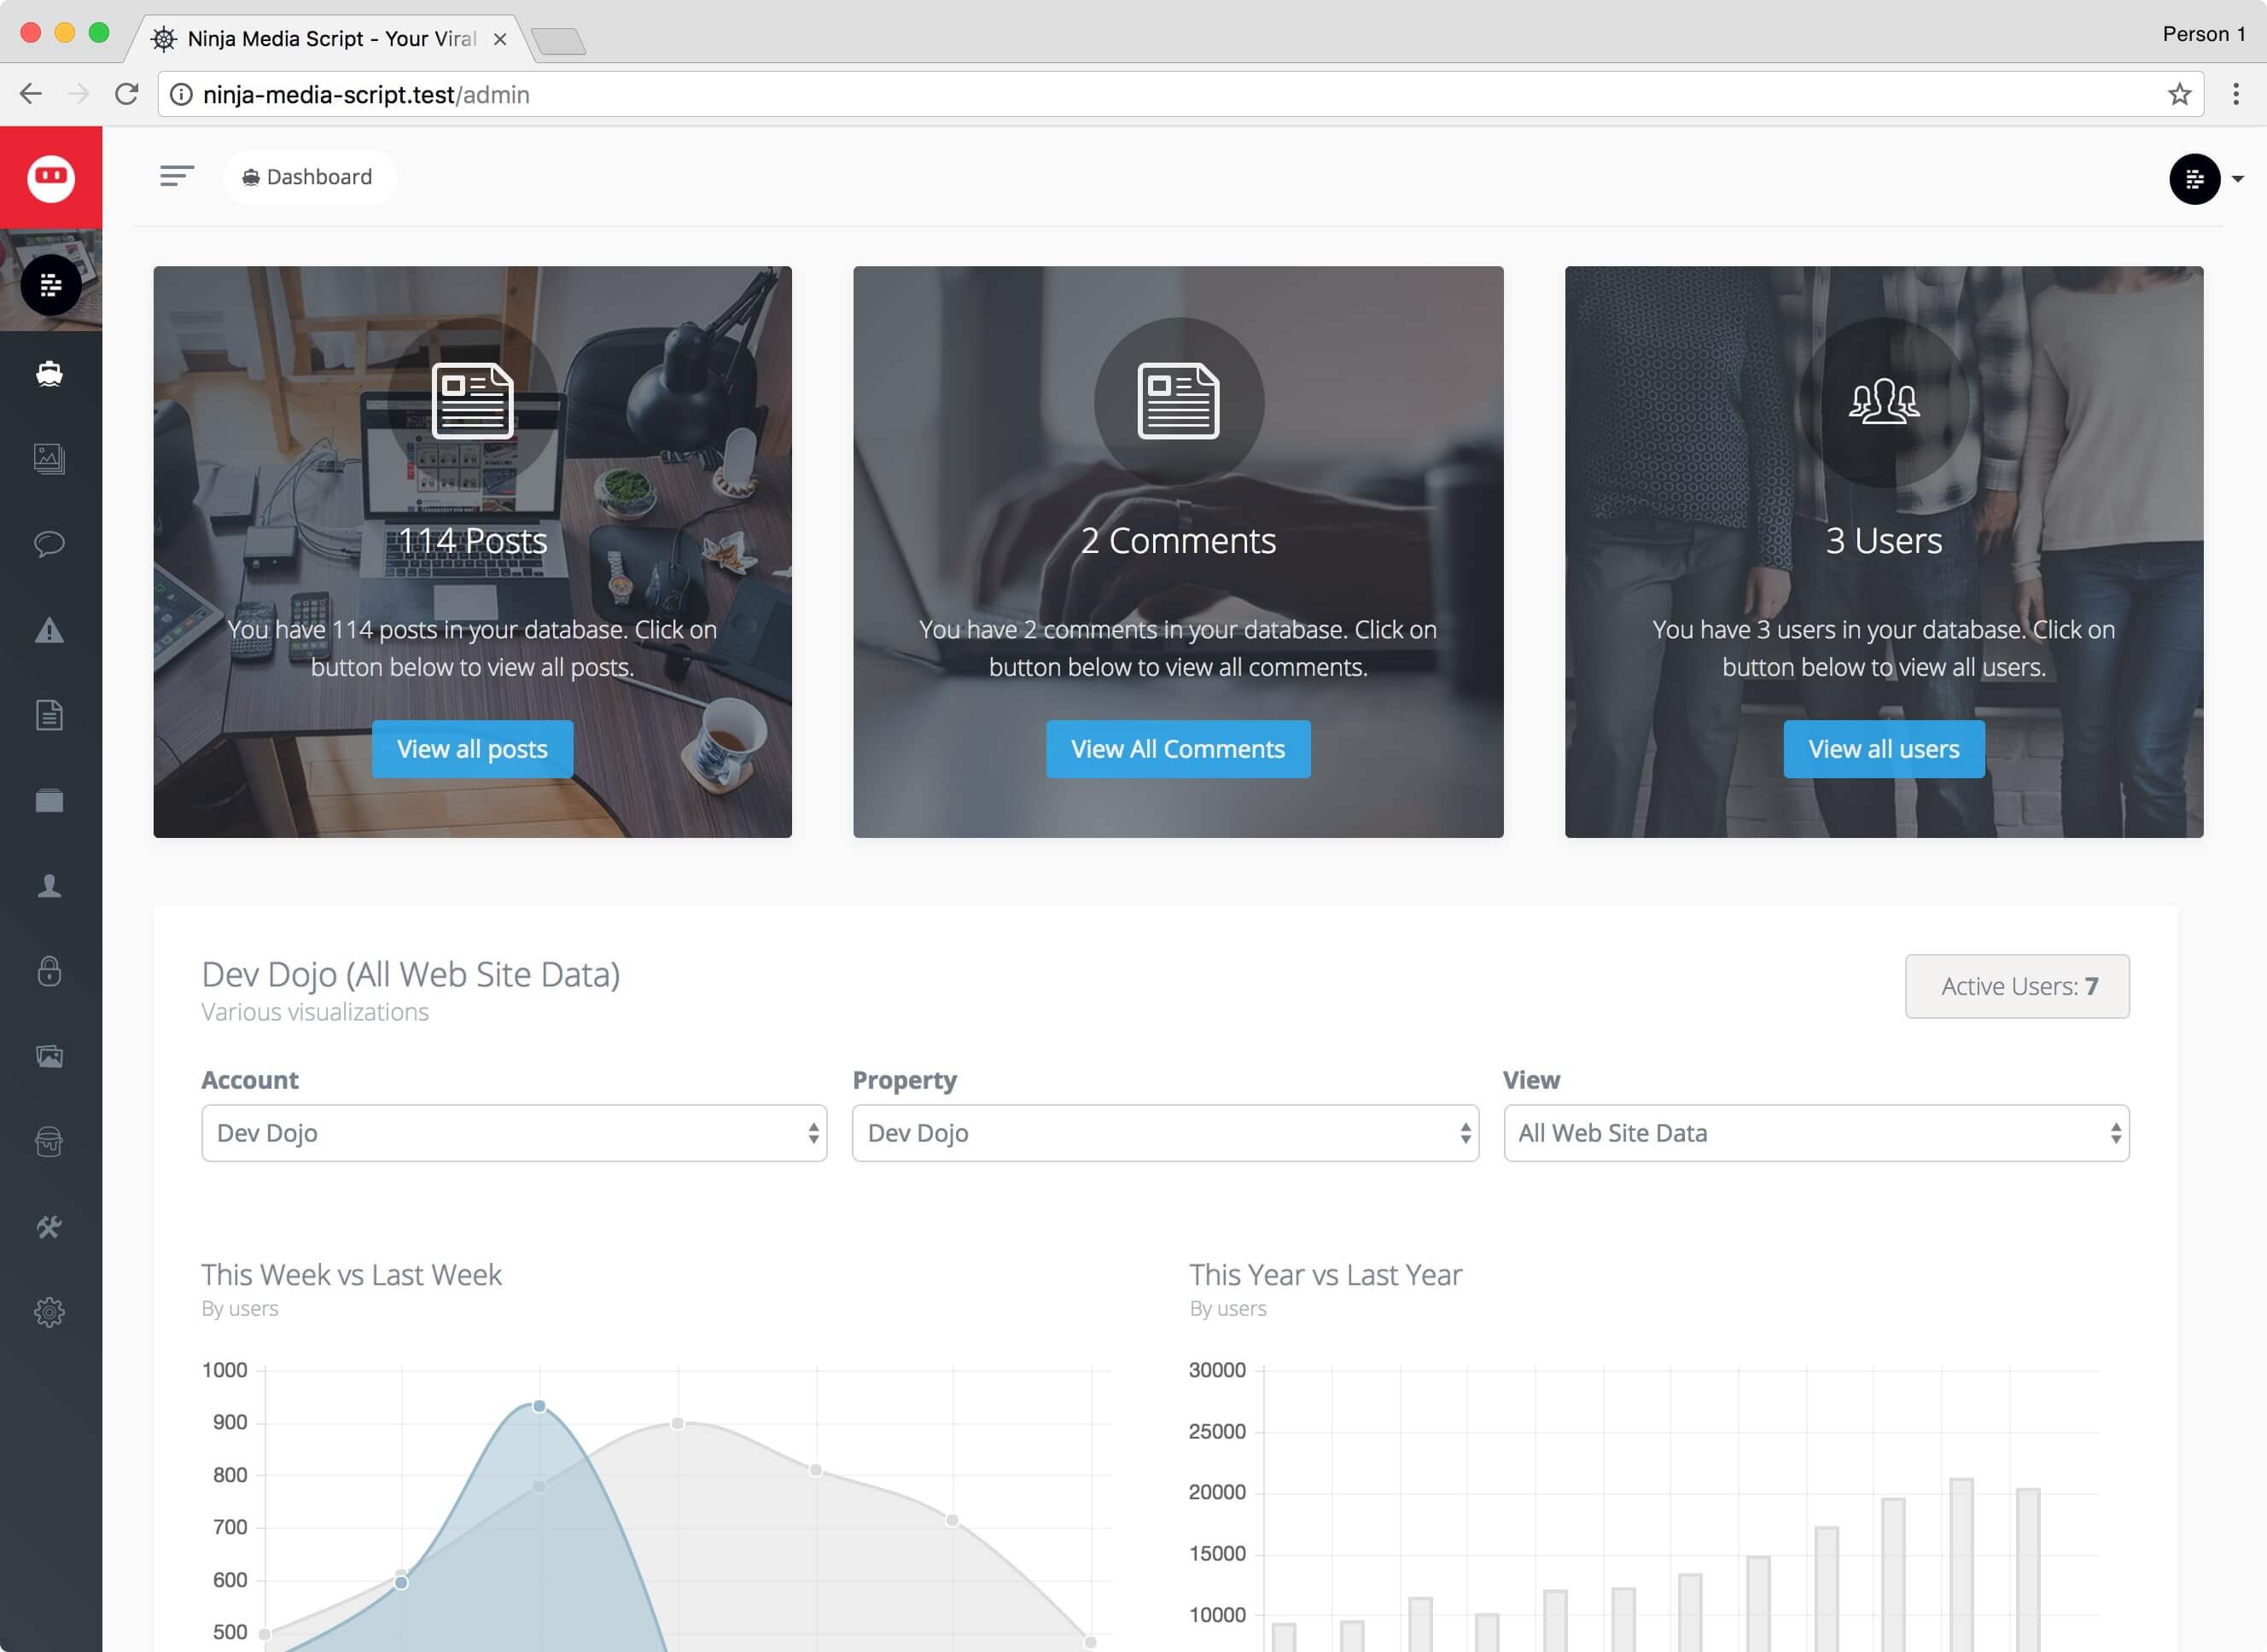Expand the View dropdown showing All Web Site Data
2267x1652 pixels.
pos(1816,1133)
